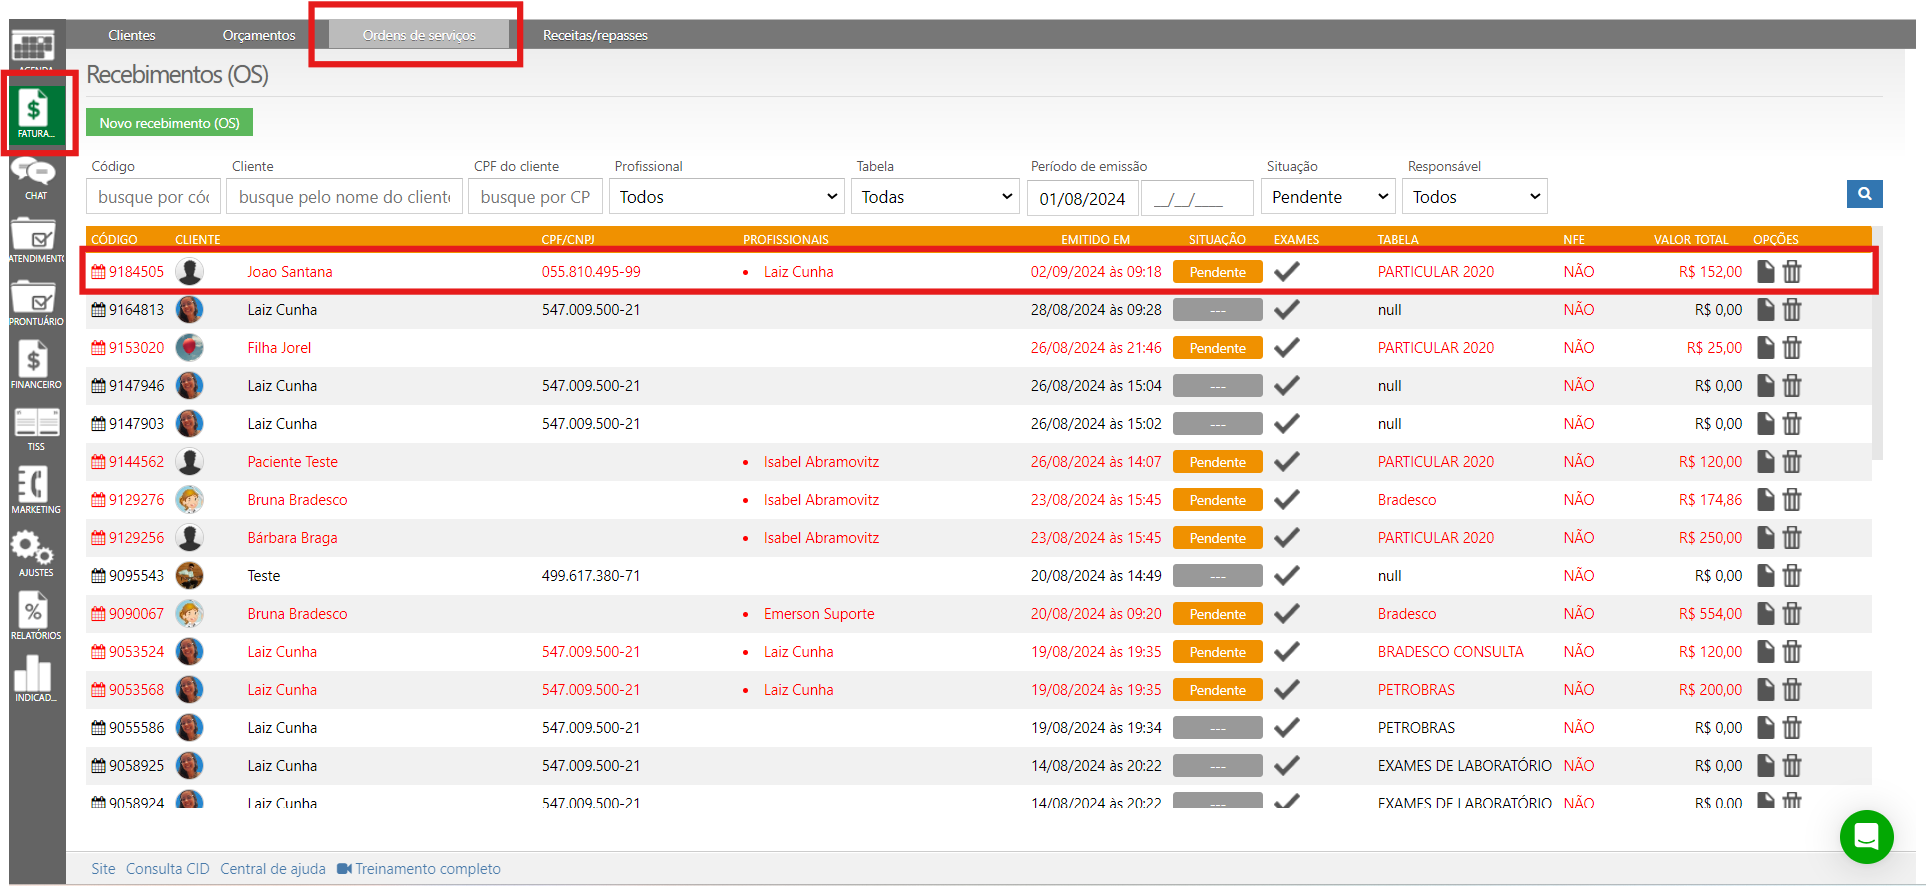This screenshot has width=1926, height=886.
Task: Delete order 9053568 with trash icon
Action: tap(1792, 690)
